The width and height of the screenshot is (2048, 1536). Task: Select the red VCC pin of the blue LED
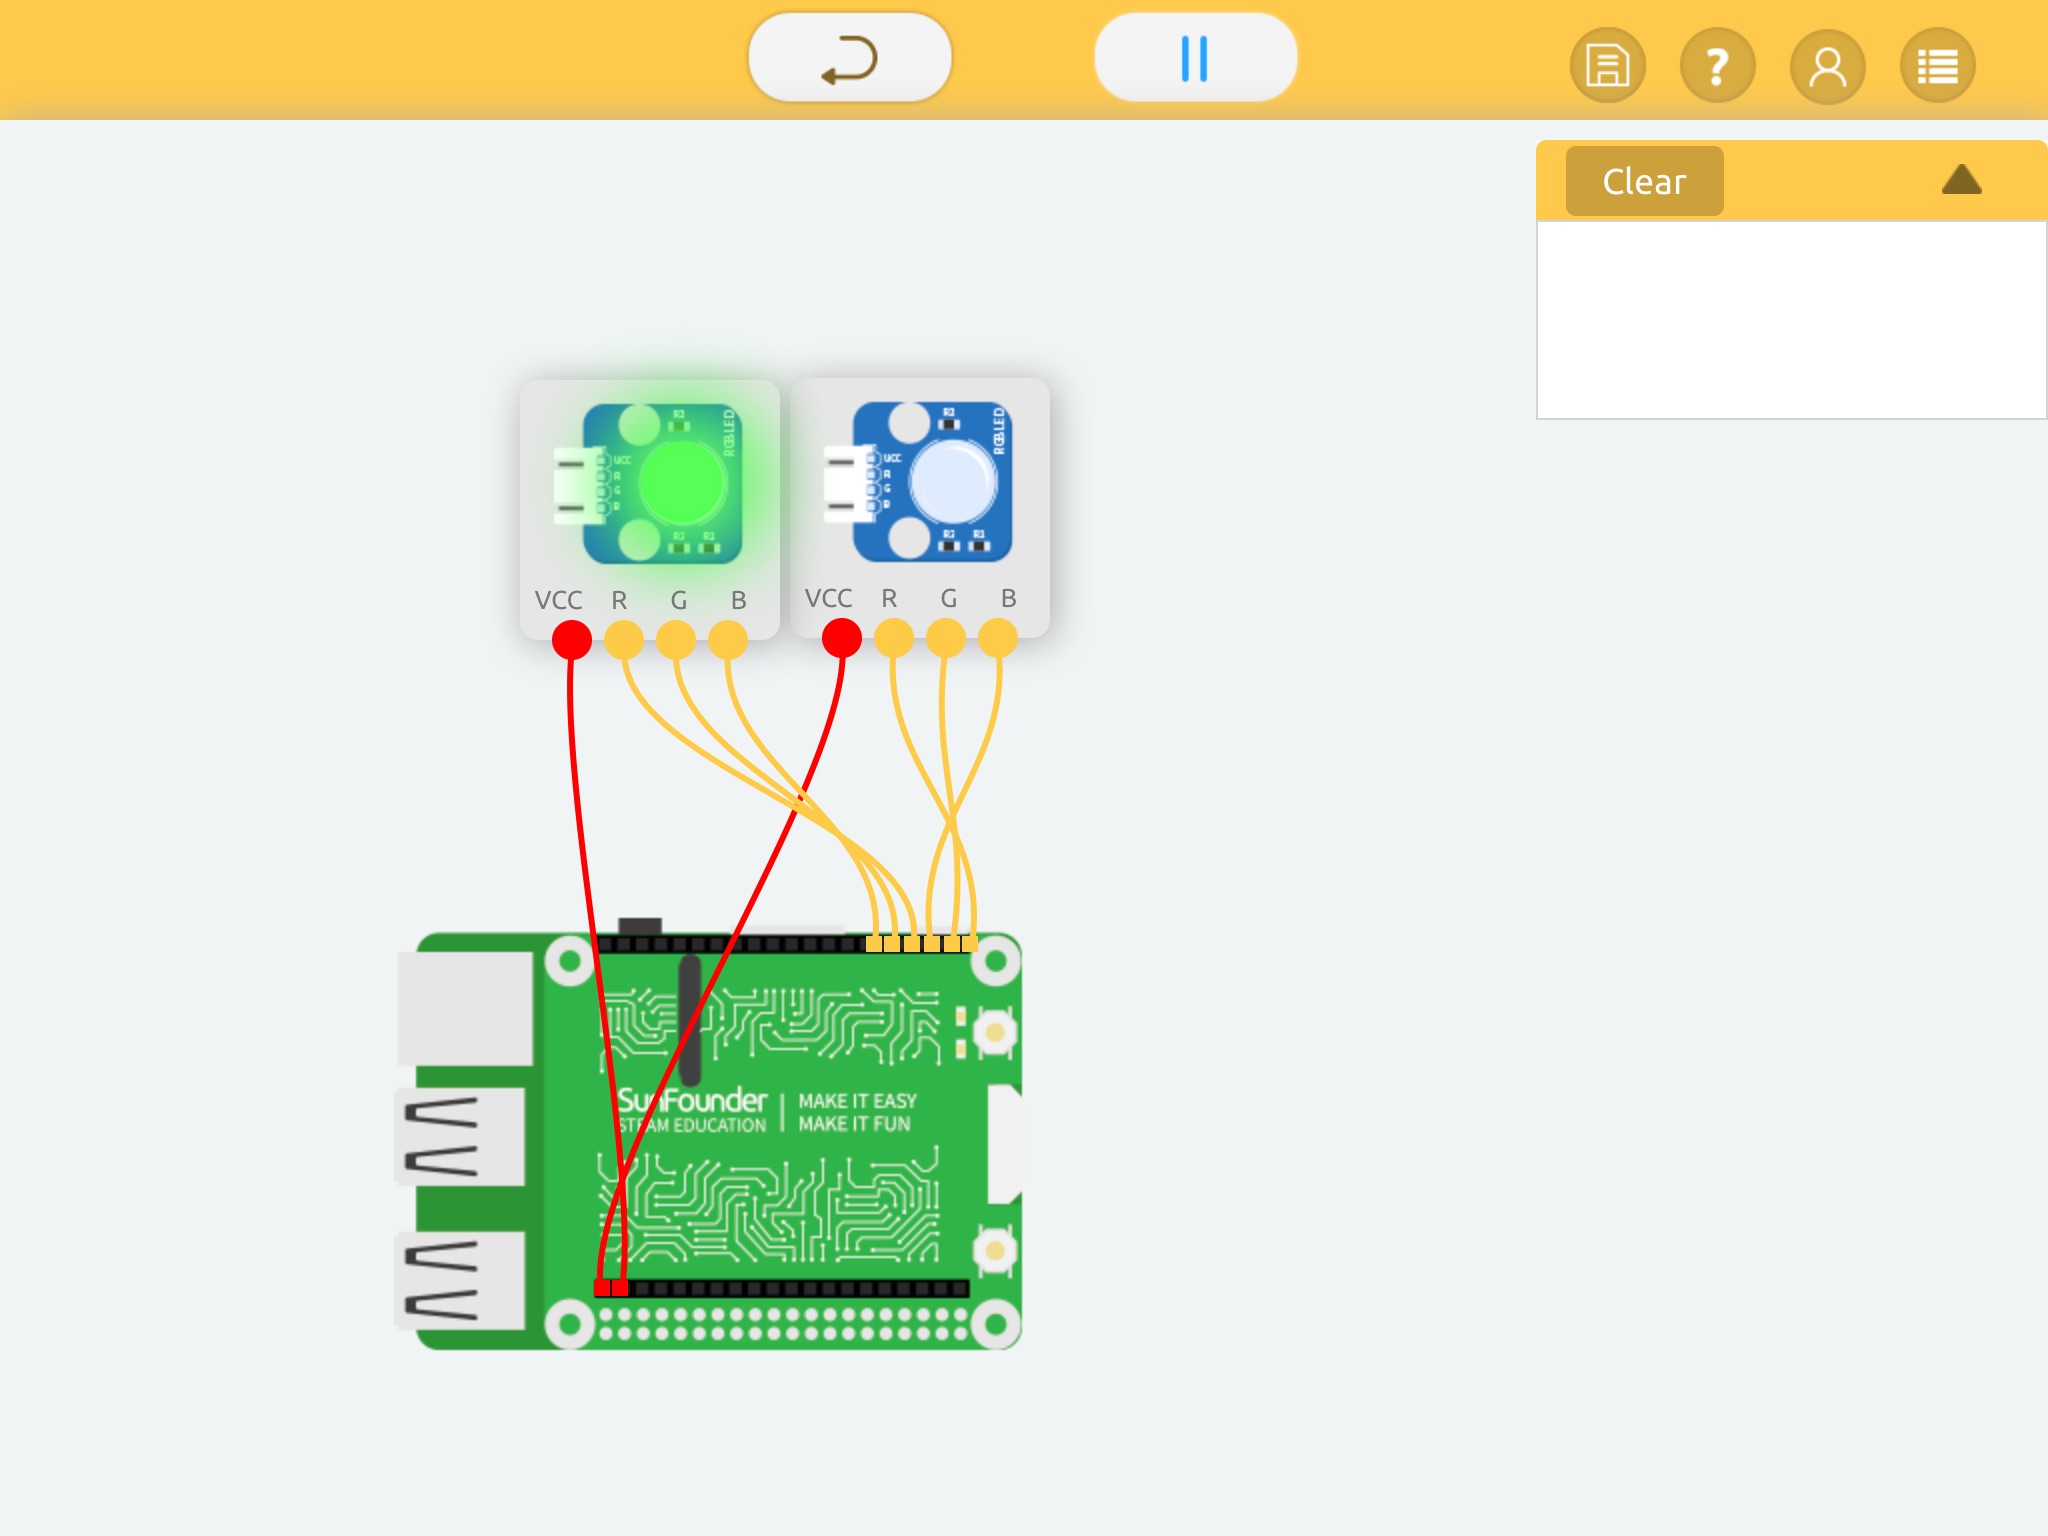[842, 638]
